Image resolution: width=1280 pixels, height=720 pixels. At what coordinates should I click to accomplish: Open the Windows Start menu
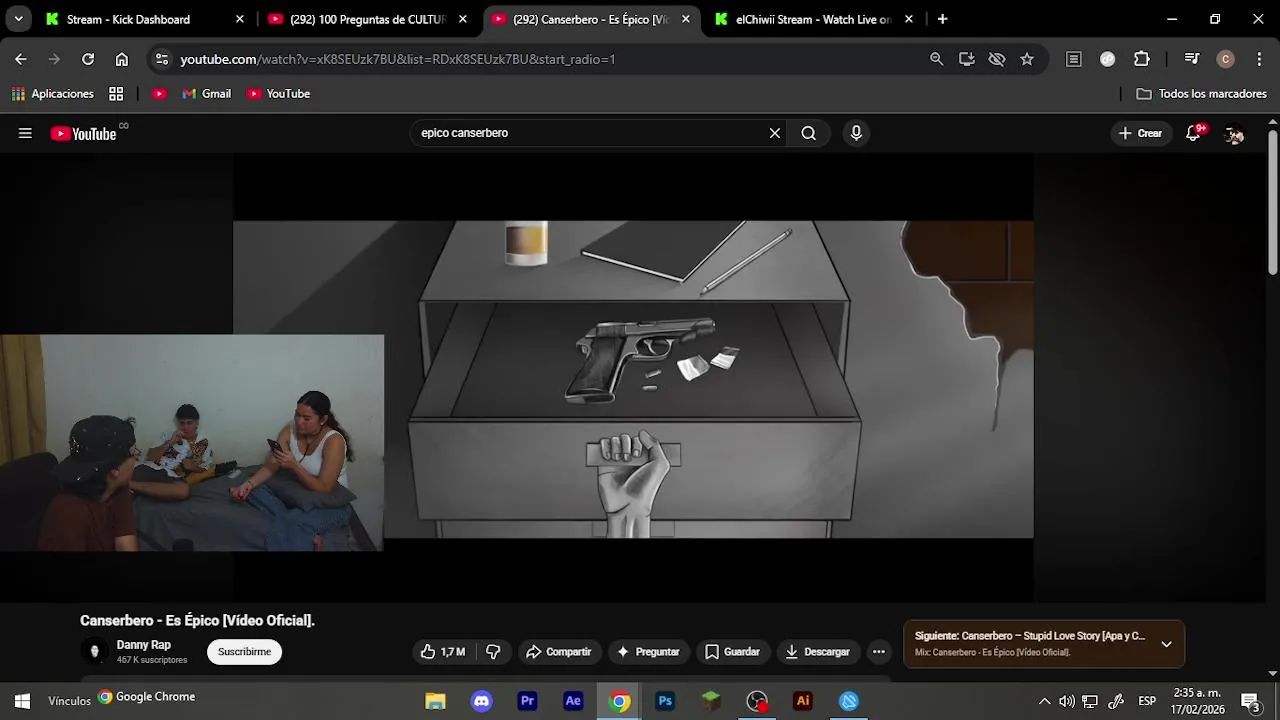22,701
